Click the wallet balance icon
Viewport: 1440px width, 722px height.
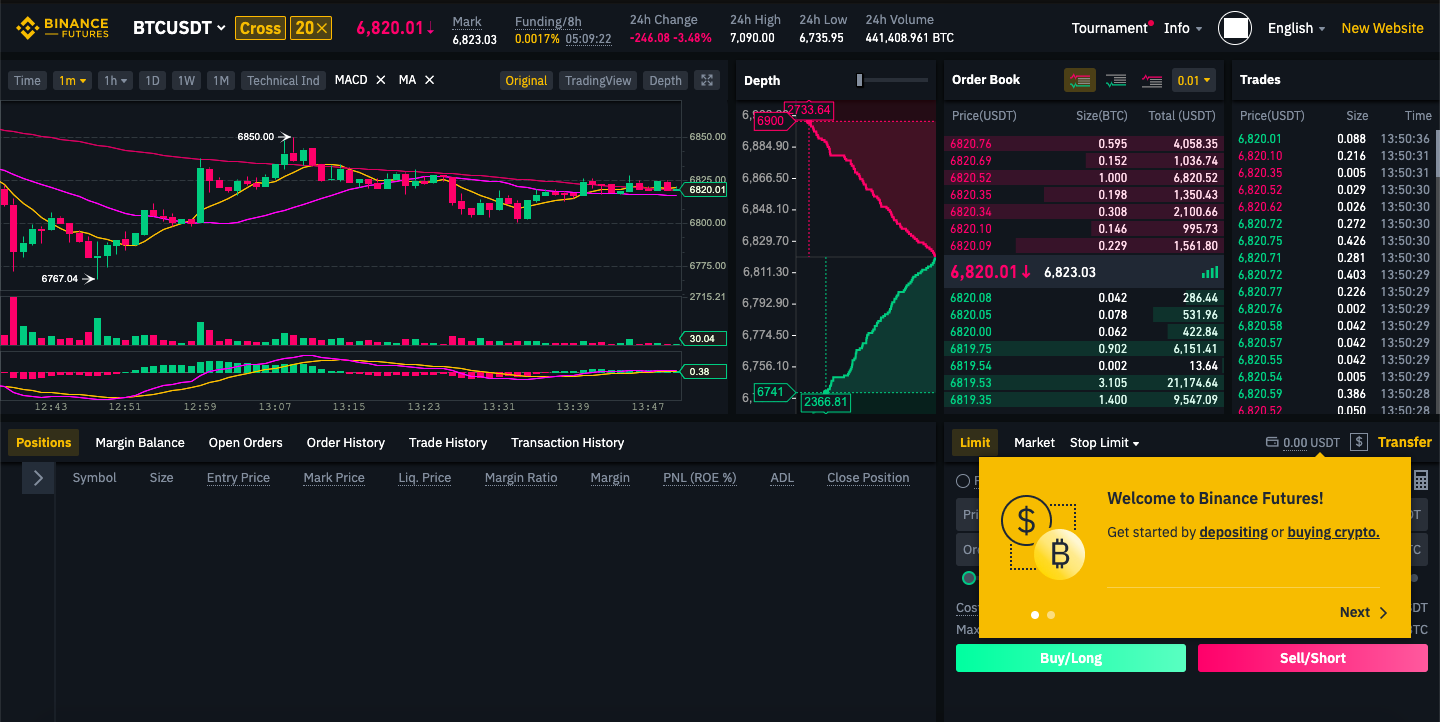[1272, 442]
